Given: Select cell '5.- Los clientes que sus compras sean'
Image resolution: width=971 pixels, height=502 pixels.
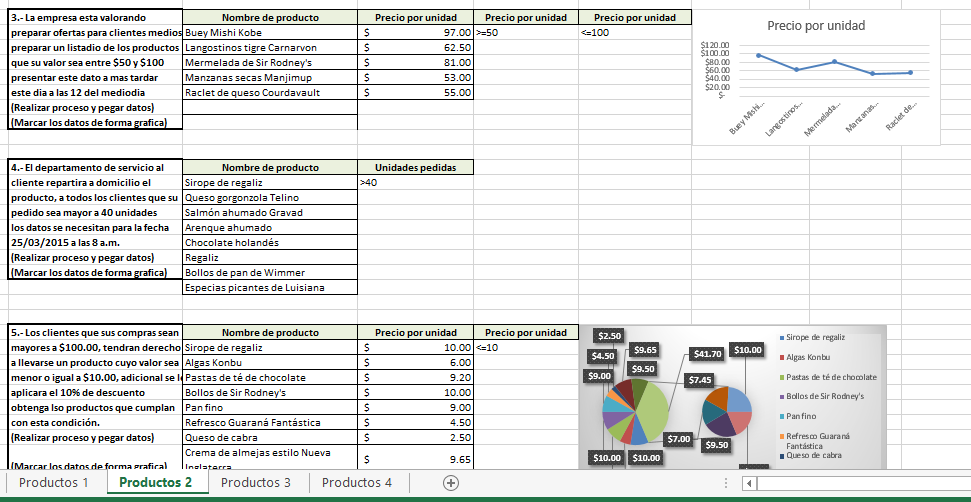Looking at the screenshot, I should click(95, 332).
